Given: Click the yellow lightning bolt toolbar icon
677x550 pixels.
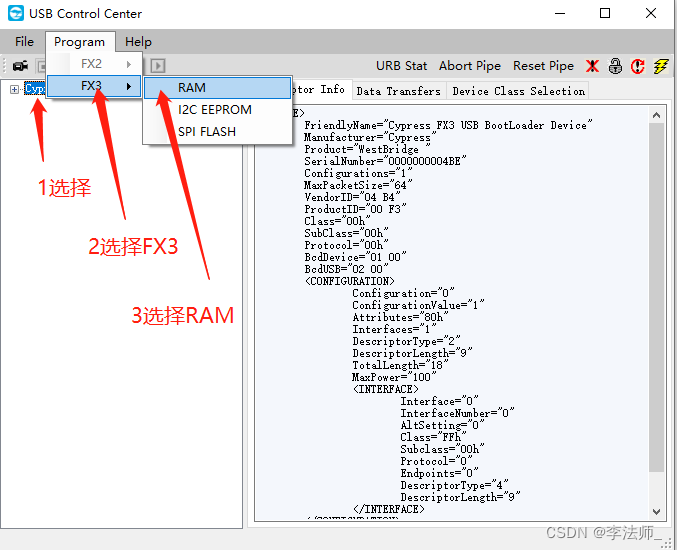Looking at the screenshot, I should [661, 66].
